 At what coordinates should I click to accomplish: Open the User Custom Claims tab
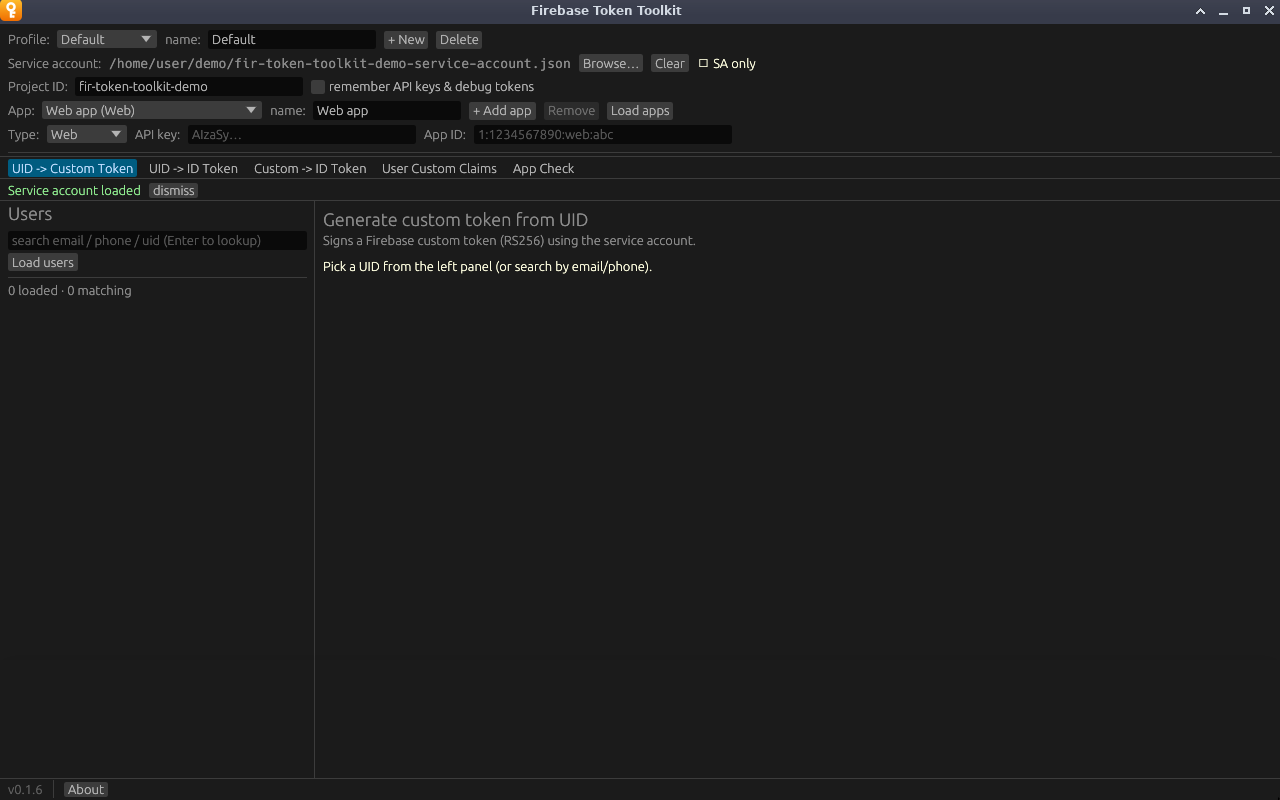coord(439,168)
